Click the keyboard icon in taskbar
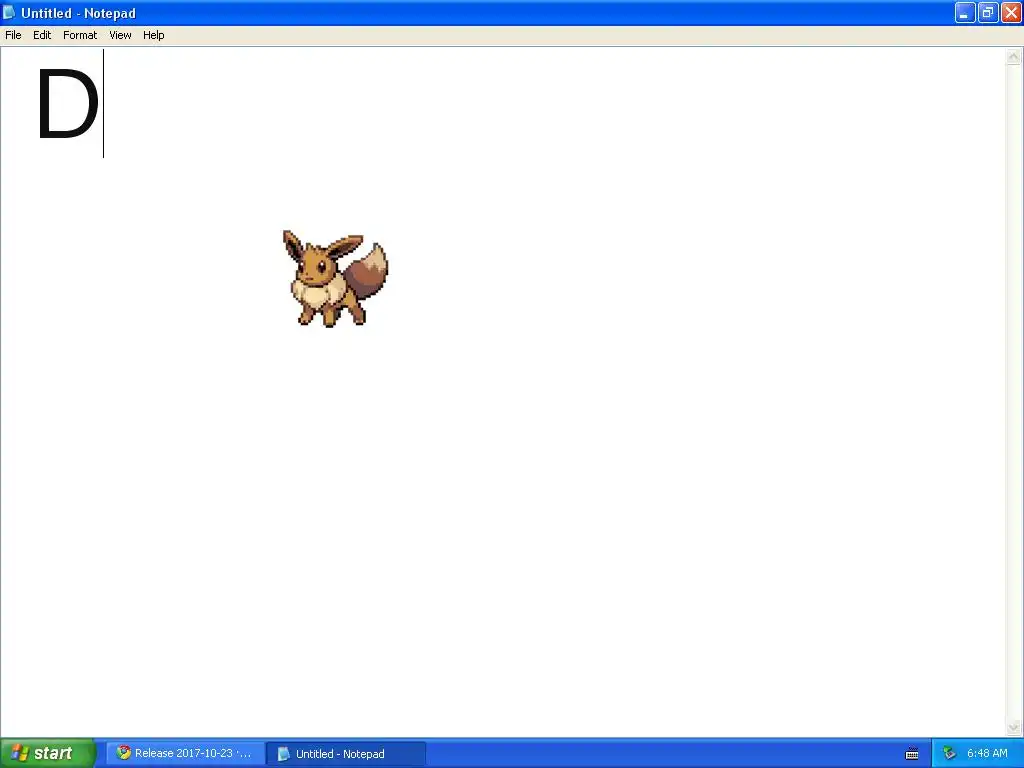 tap(912, 754)
